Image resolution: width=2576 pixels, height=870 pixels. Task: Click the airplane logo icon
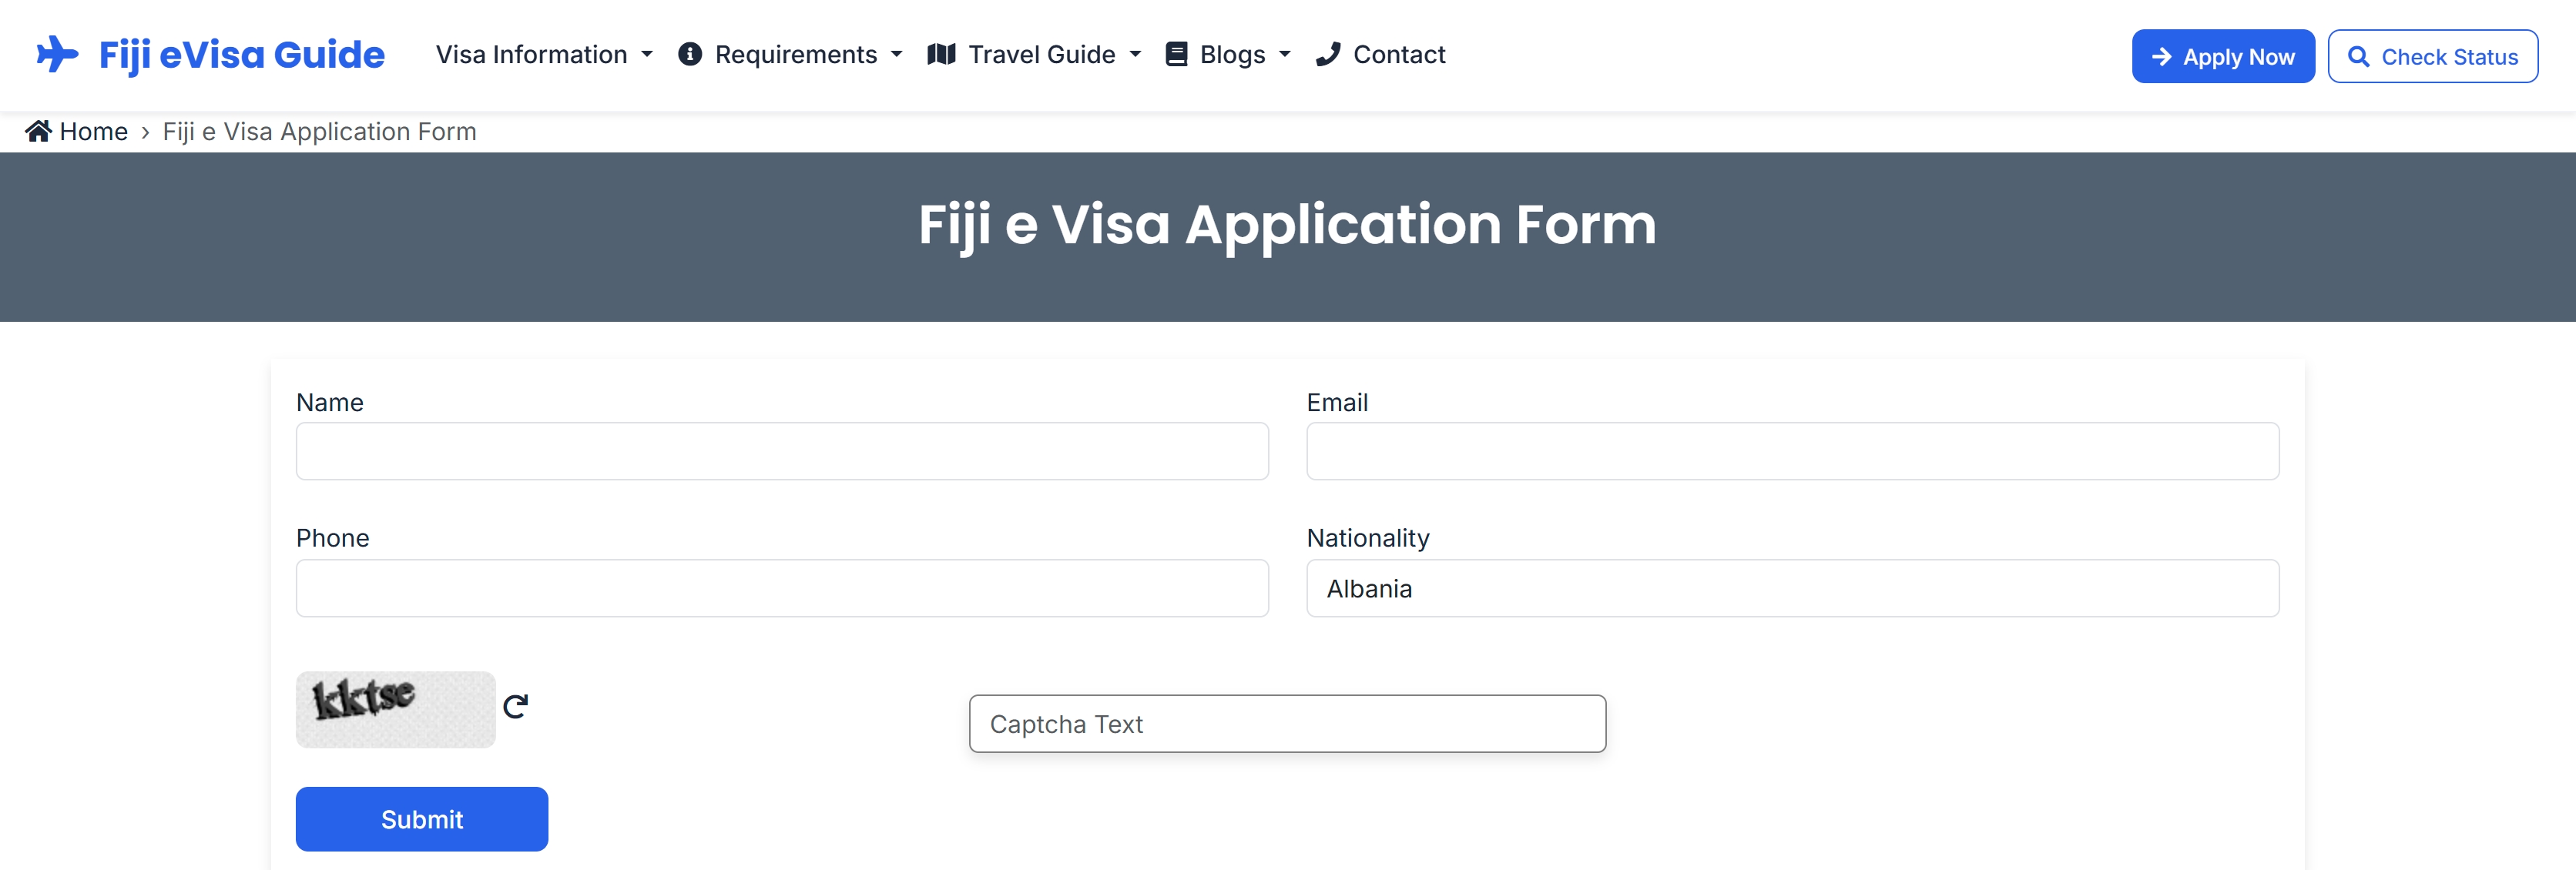point(57,54)
